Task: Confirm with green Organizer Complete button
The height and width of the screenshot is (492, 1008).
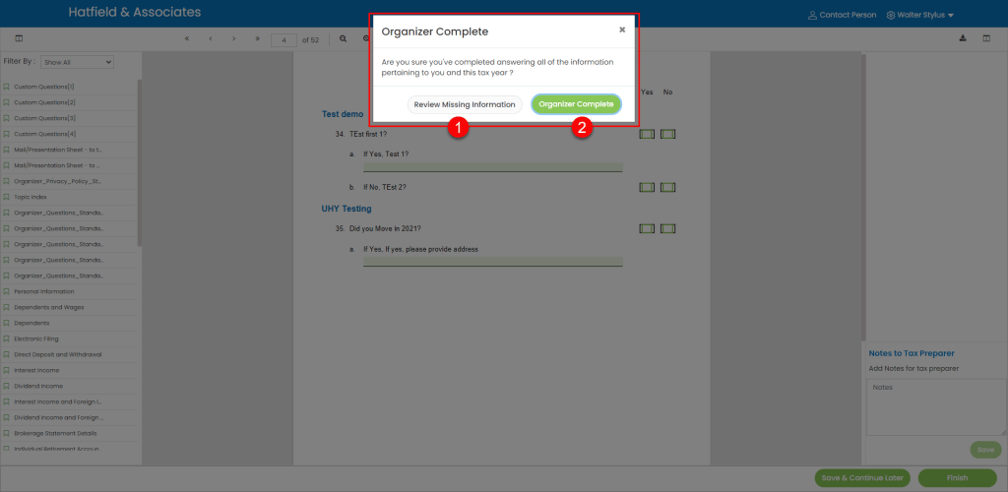Action: (x=576, y=104)
